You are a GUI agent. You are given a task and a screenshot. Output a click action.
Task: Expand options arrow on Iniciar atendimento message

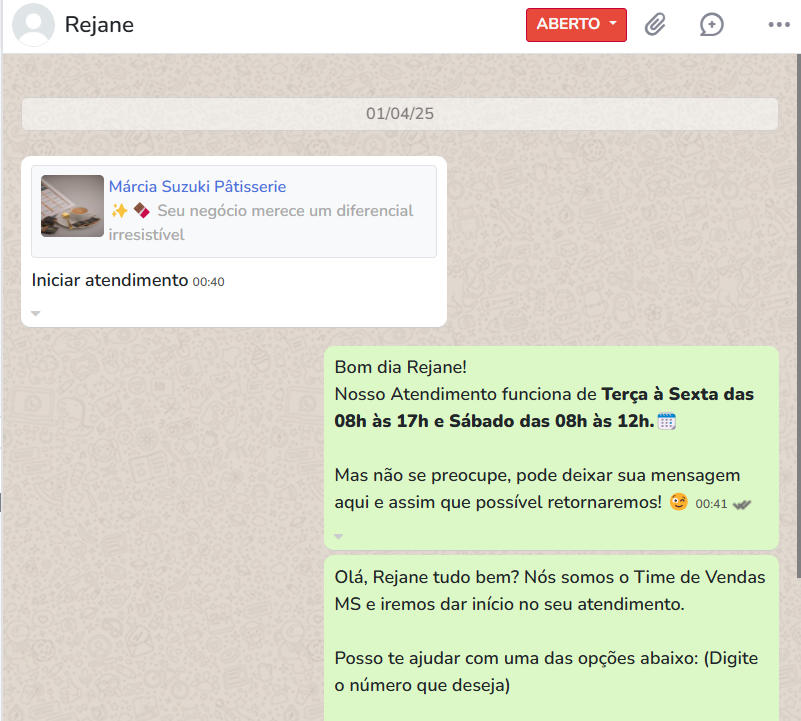[35, 313]
